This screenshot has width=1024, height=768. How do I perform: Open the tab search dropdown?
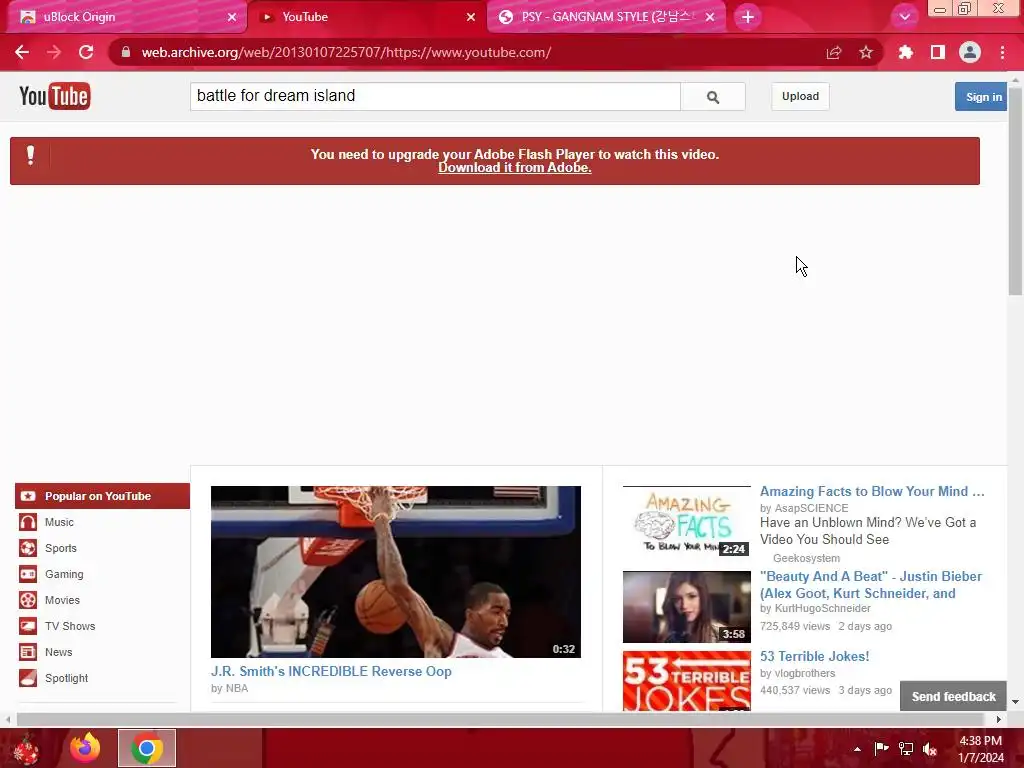pyautogui.click(x=904, y=17)
